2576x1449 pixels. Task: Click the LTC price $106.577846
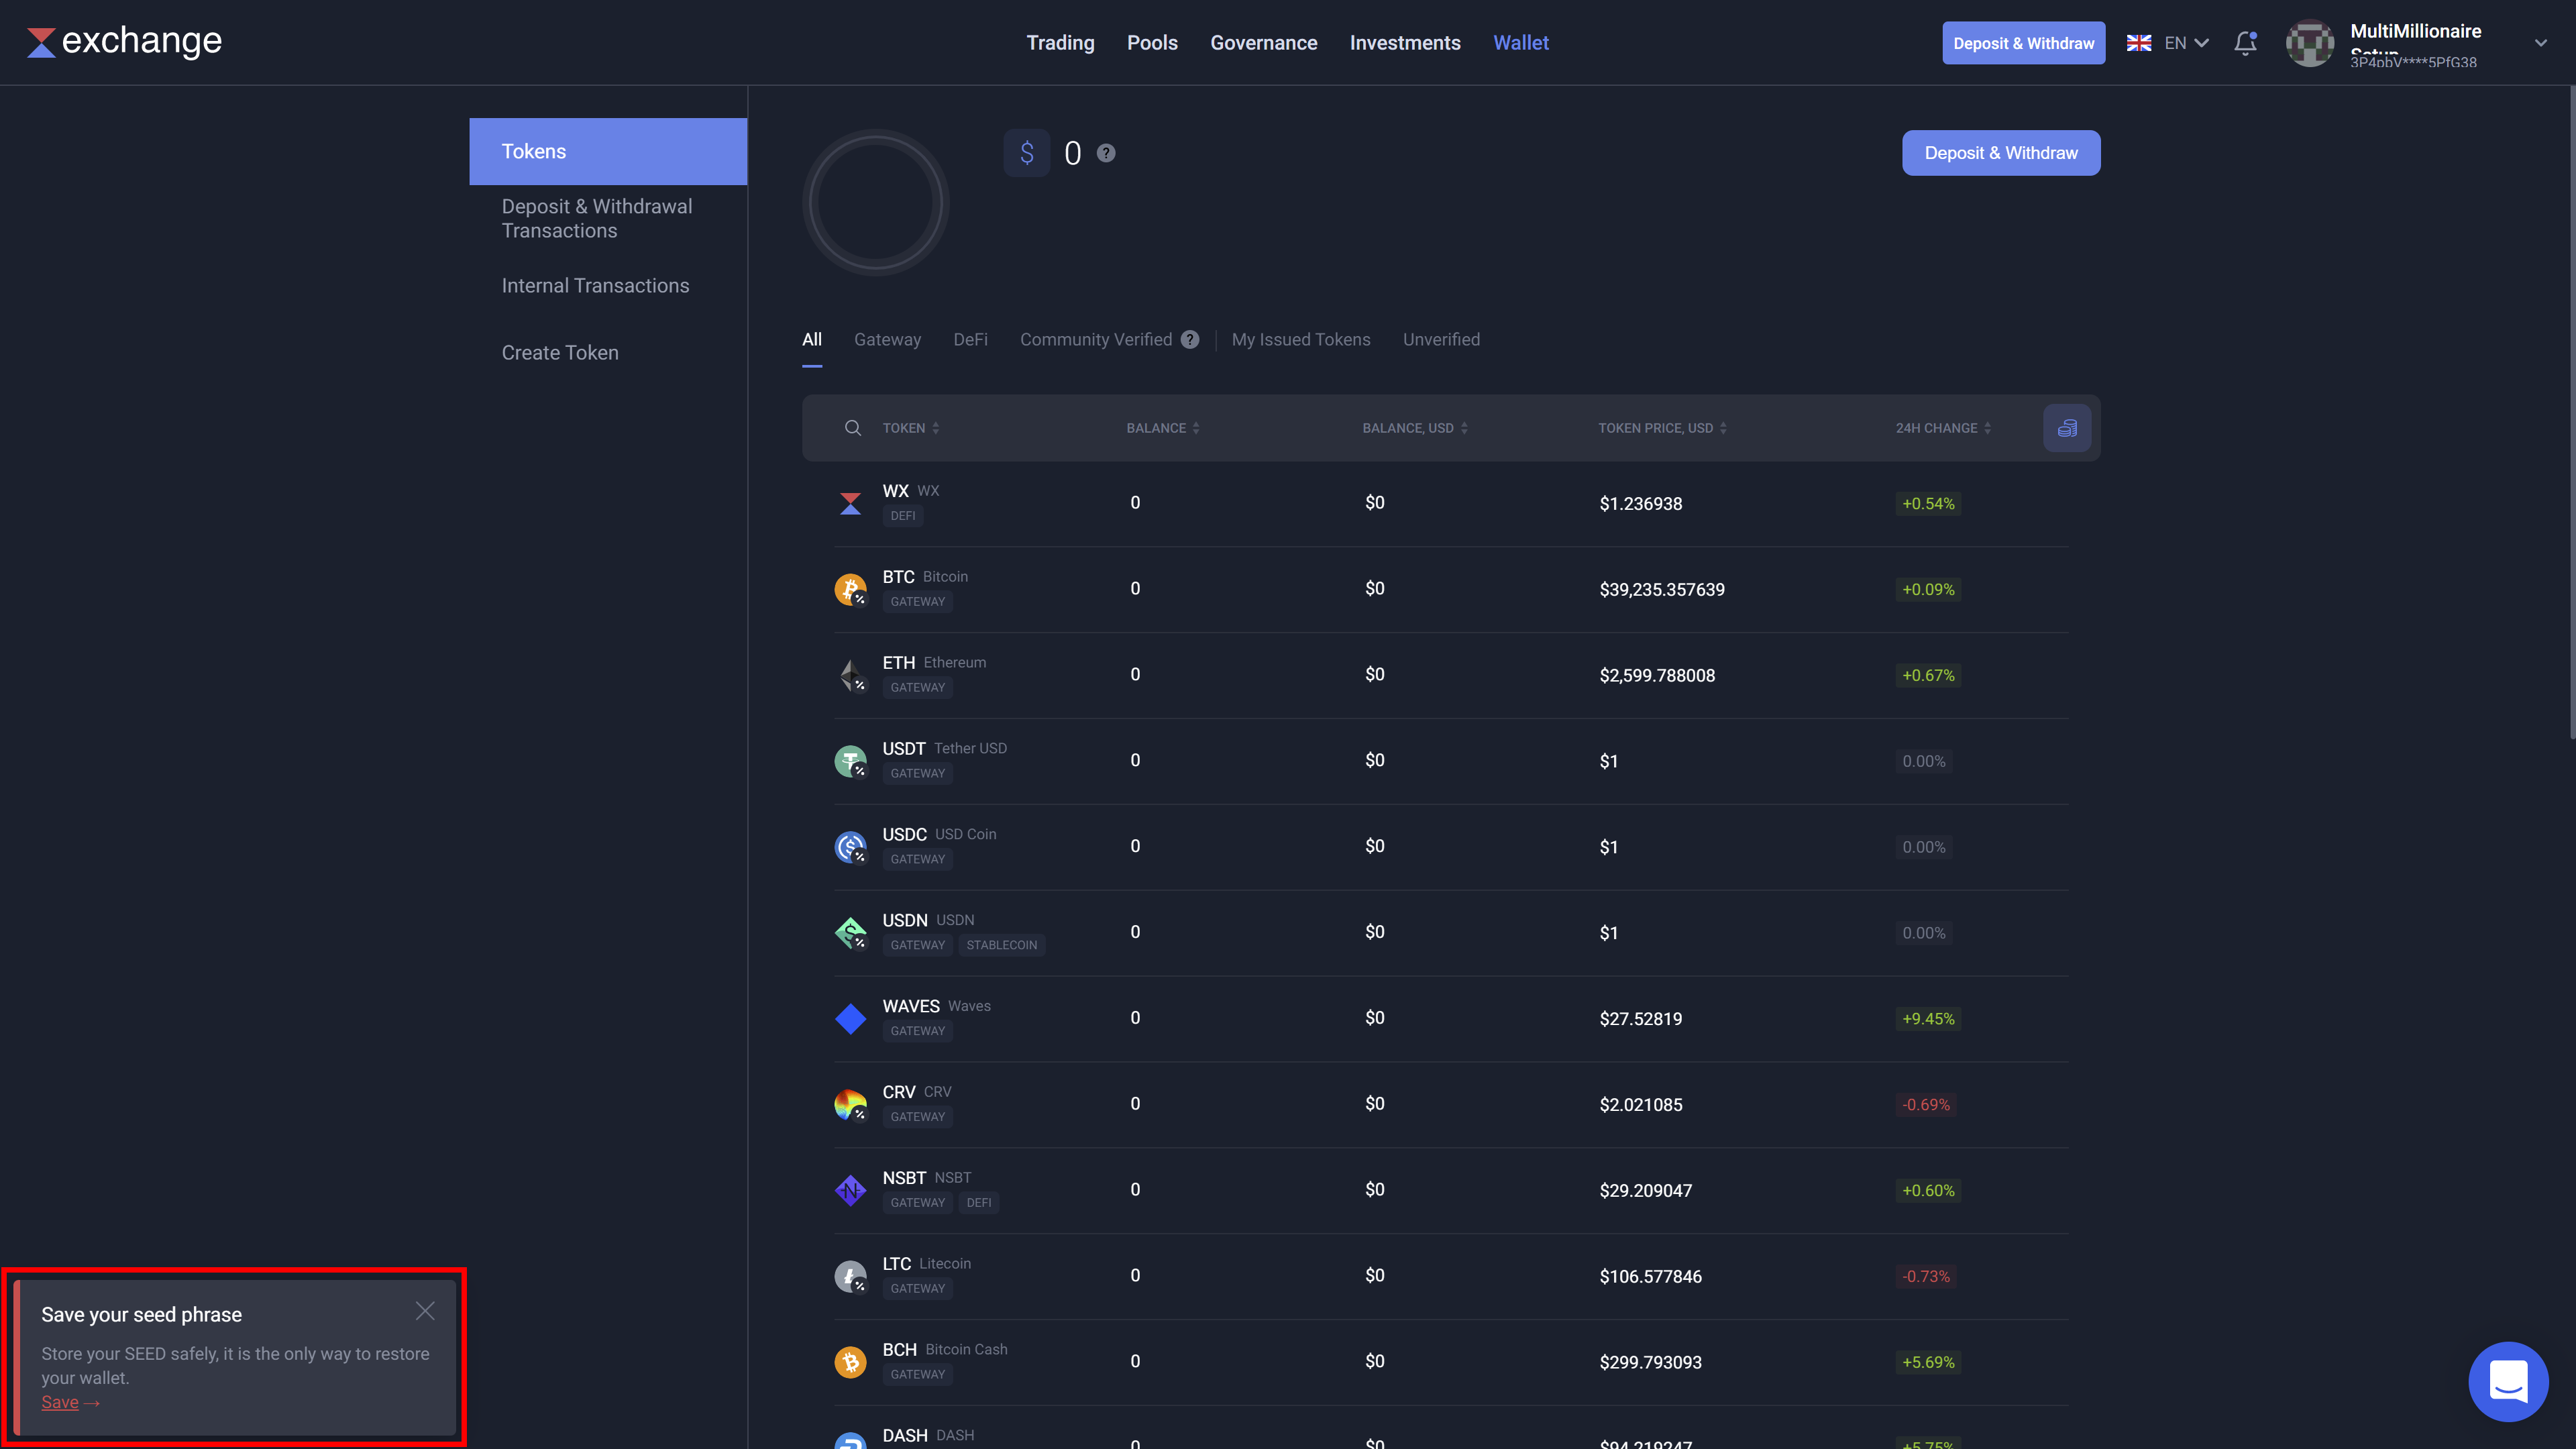point(1650,1276)
